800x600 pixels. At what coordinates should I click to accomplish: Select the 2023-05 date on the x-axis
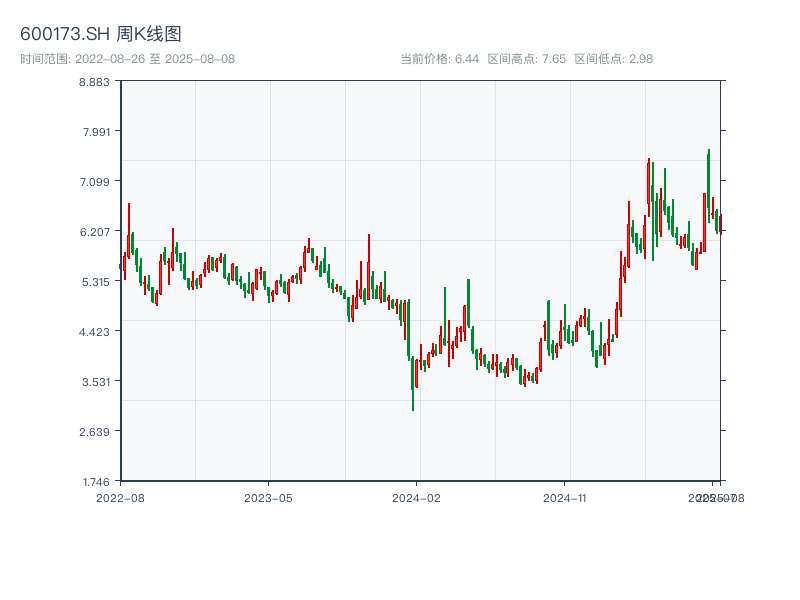pyautogui.click(x=268, y=497)
